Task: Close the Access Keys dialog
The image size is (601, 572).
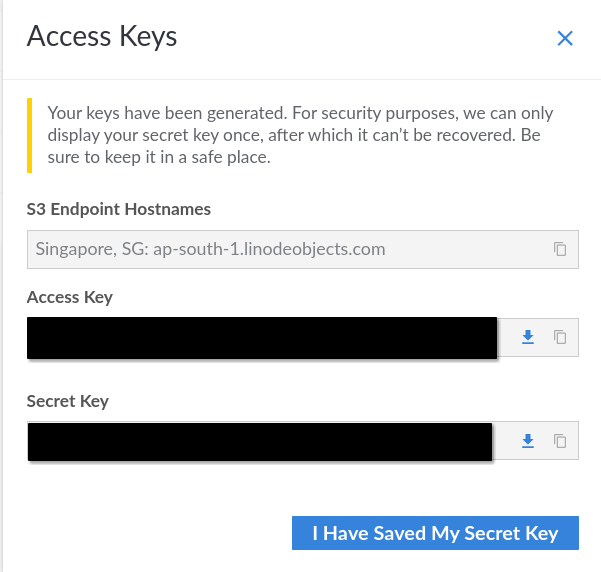Action: click(x=565, y=39)
